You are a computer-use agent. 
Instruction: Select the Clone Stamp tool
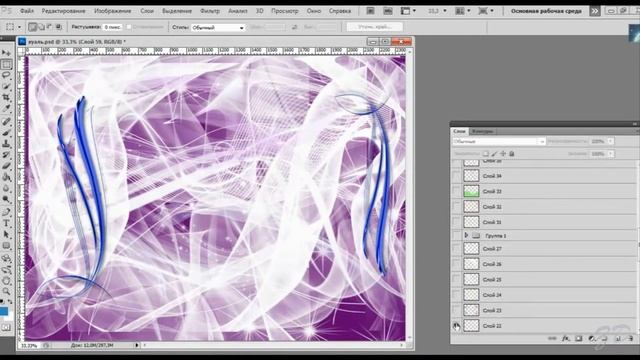[x=6, y=144]
